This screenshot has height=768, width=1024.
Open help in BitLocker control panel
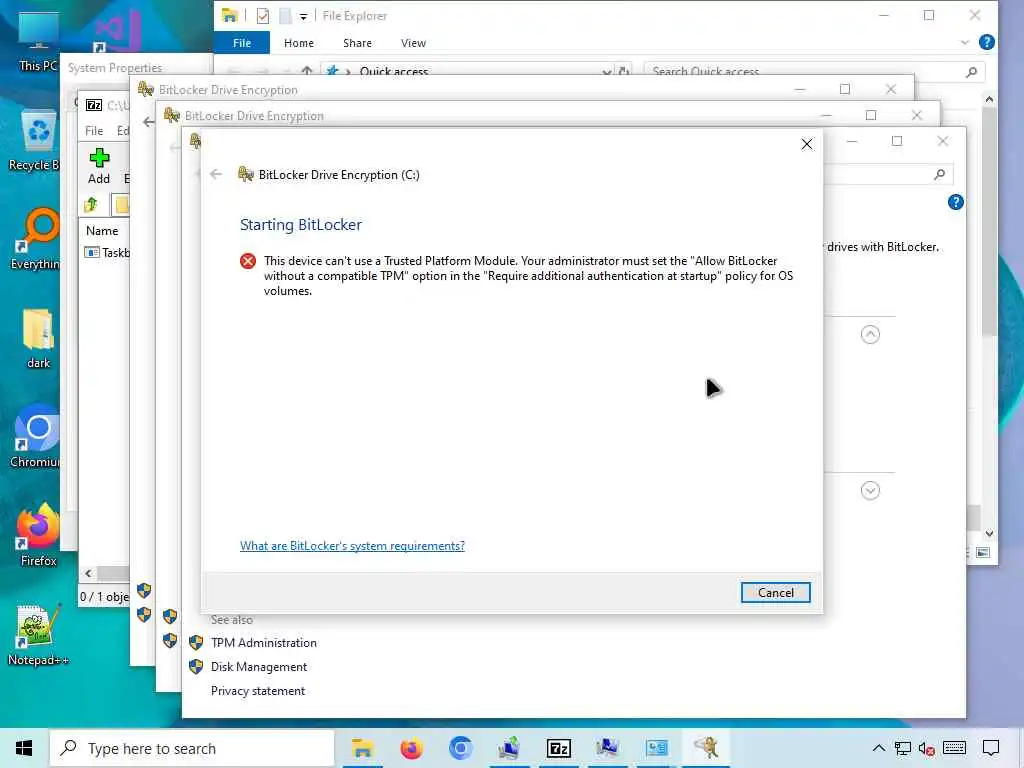pyautogui.click(x=955, y=202)
